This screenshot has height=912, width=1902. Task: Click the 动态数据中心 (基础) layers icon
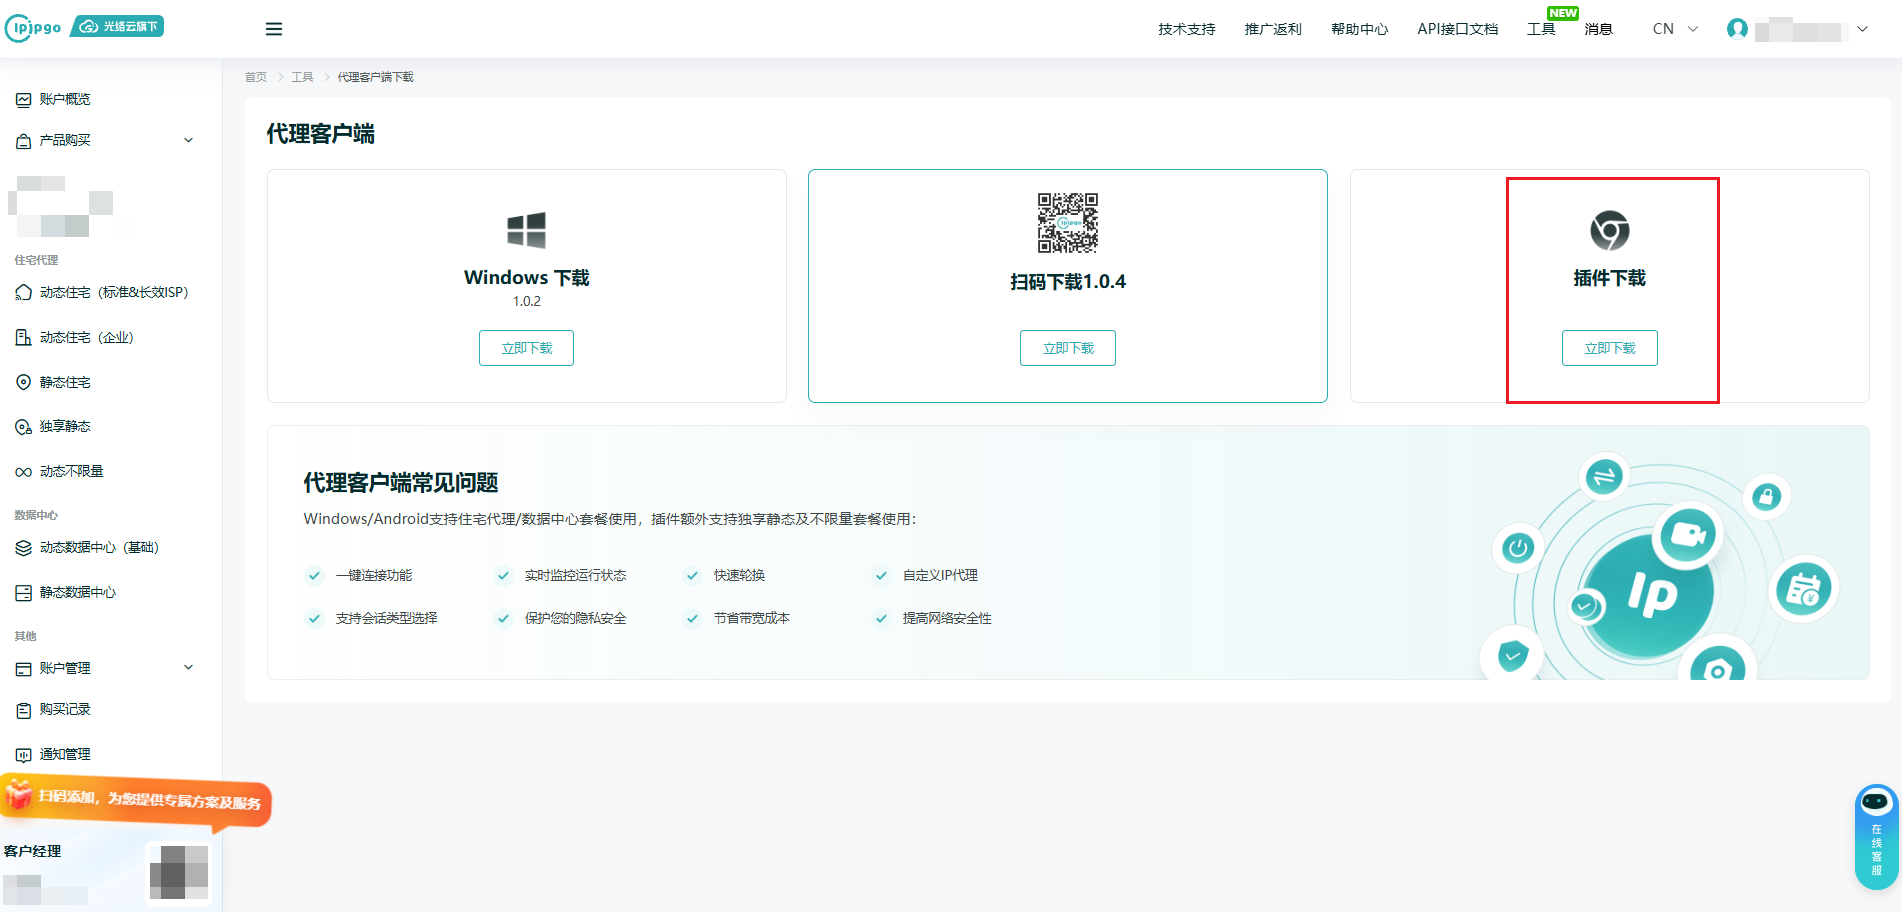[x=23, y=548]
